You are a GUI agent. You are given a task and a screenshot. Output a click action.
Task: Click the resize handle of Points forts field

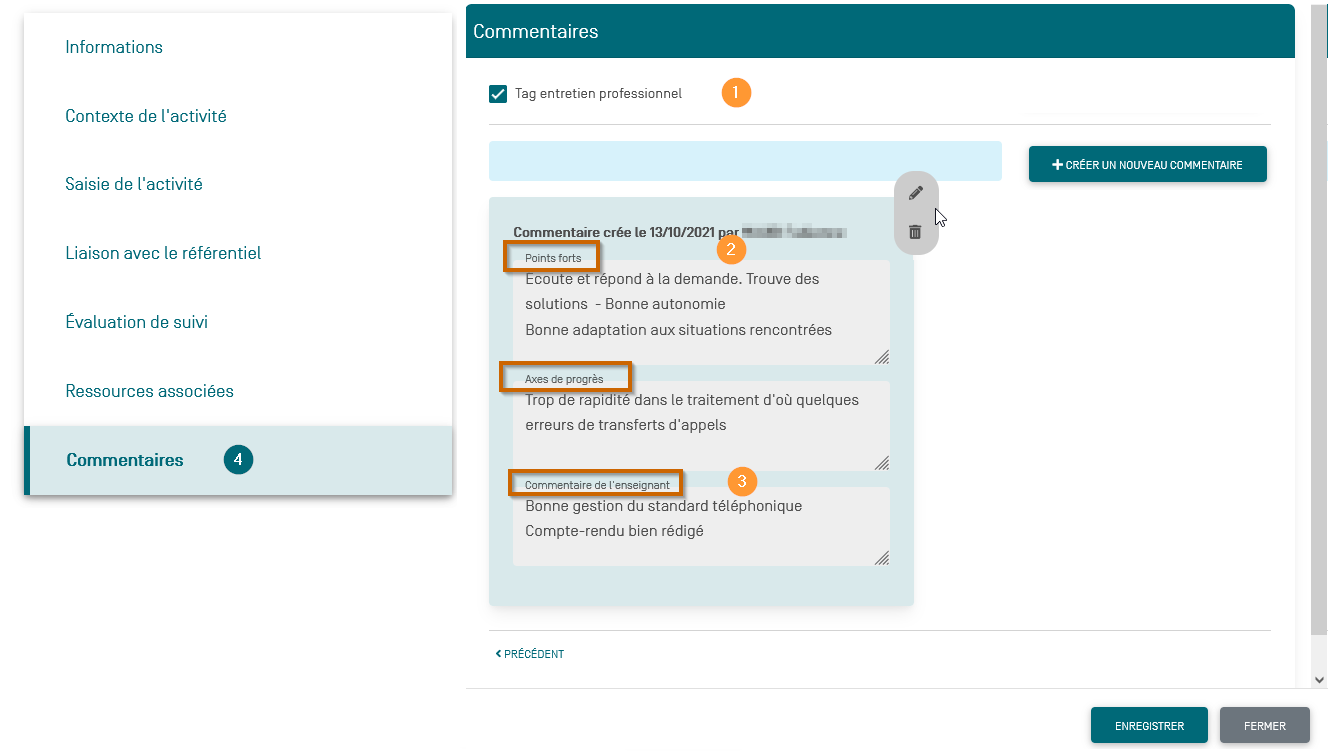[x=881, y=357]
